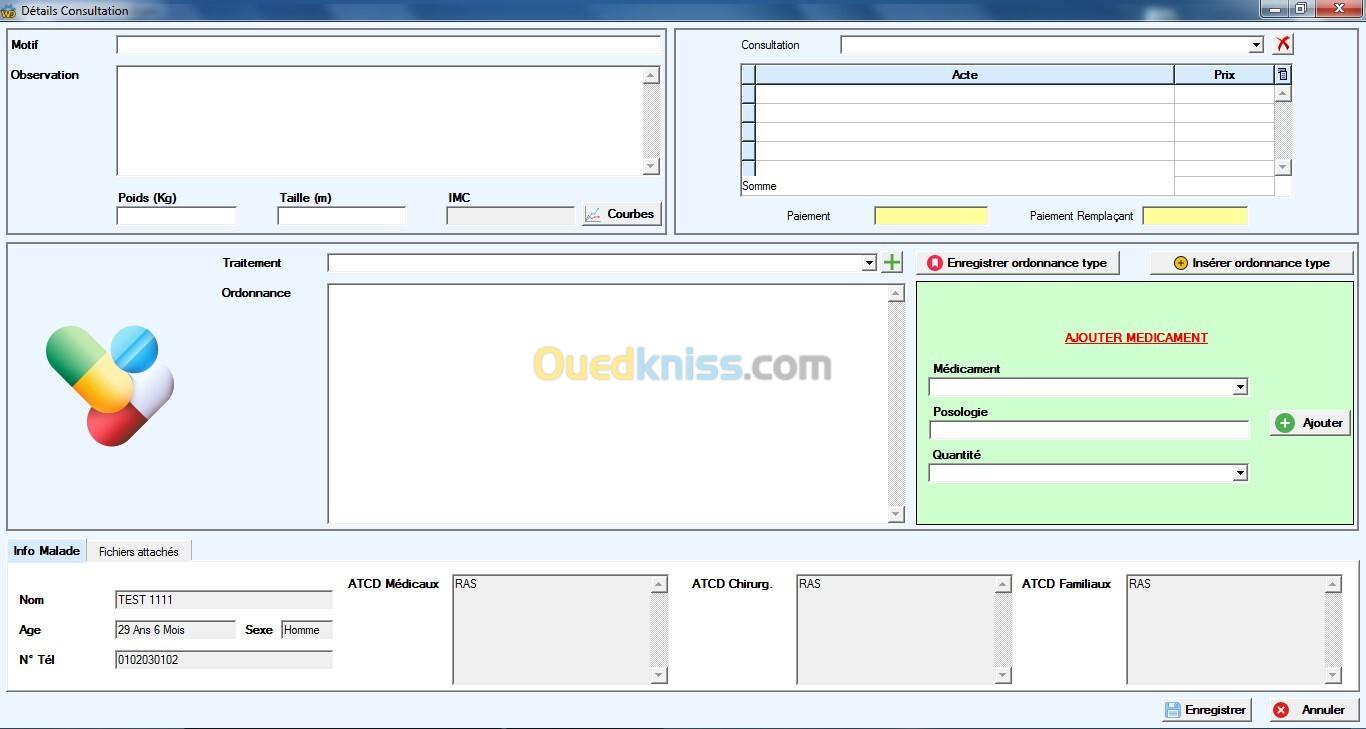Click the app icon in the title bar
This screenshot has width=1366, height=729.
[x=9, y=11]
